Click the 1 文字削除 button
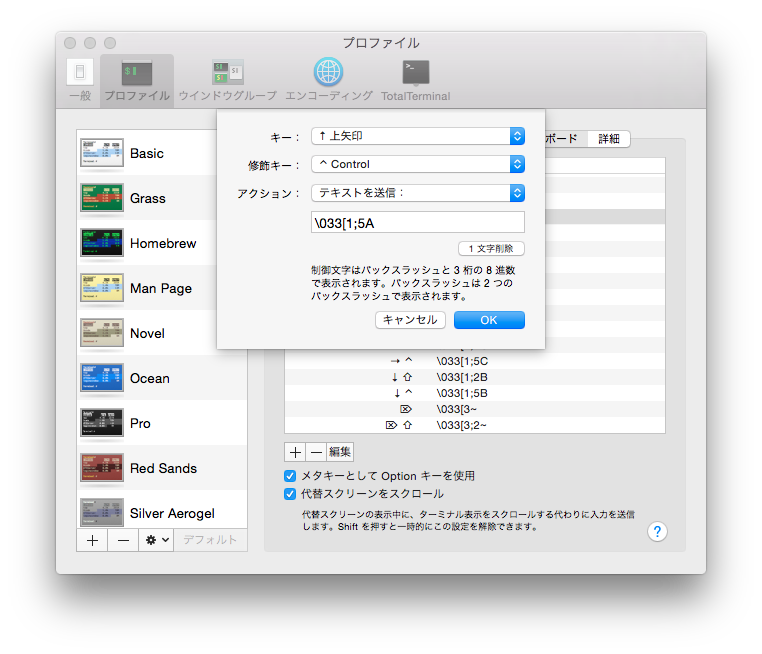 [491, 248]
